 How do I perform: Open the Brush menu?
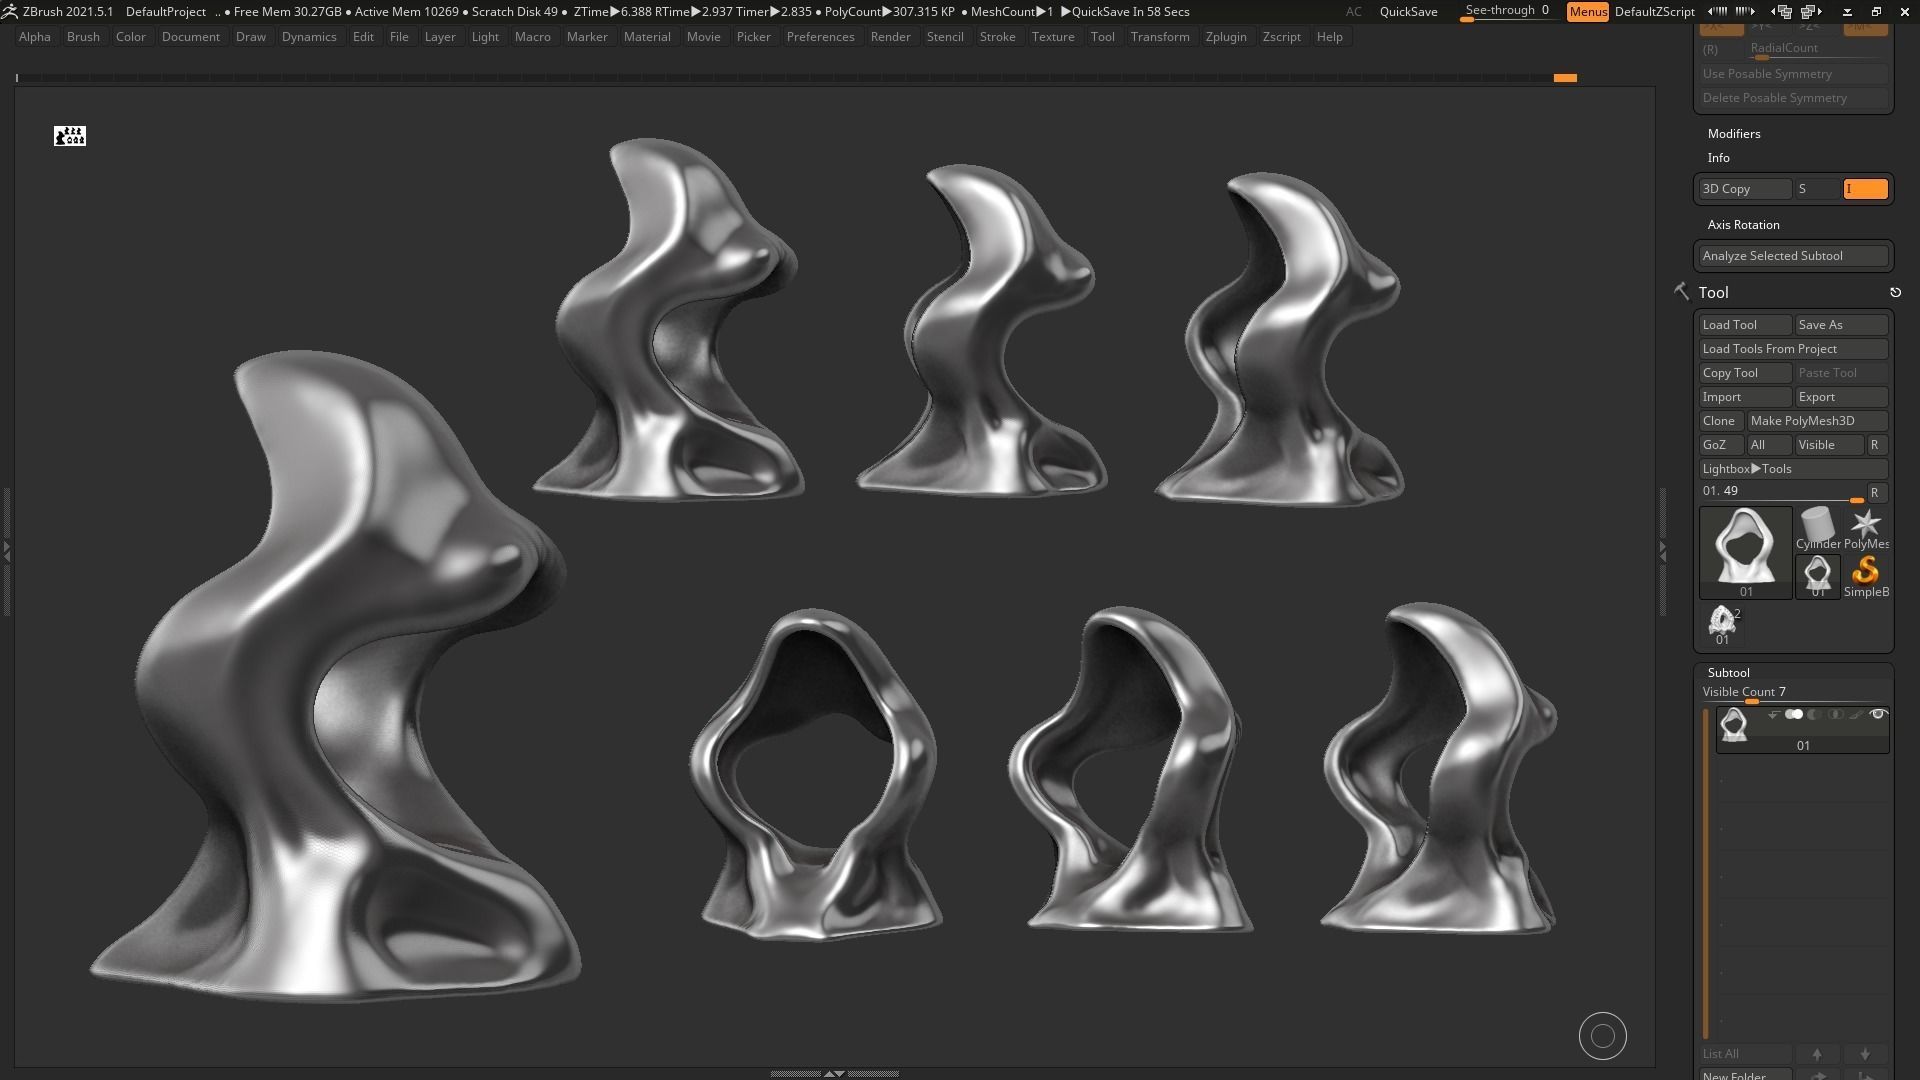pos(83,37)
